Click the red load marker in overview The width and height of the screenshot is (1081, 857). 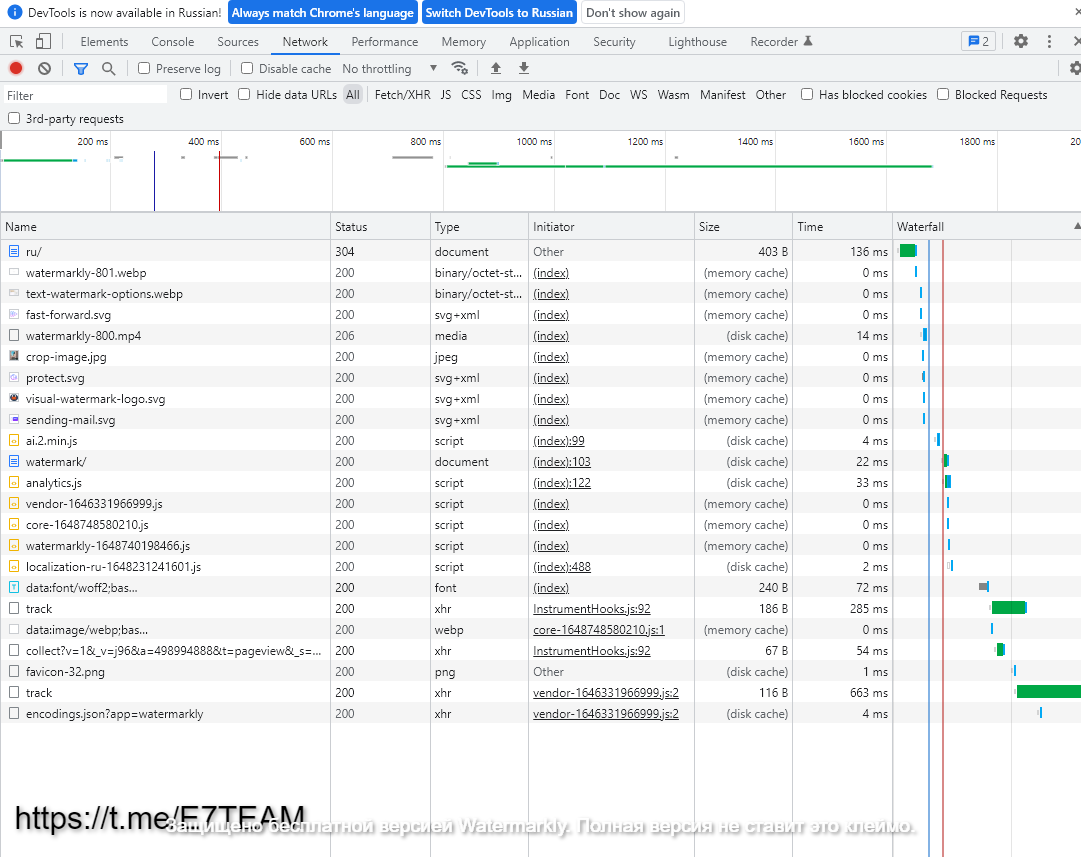point(219,181)
